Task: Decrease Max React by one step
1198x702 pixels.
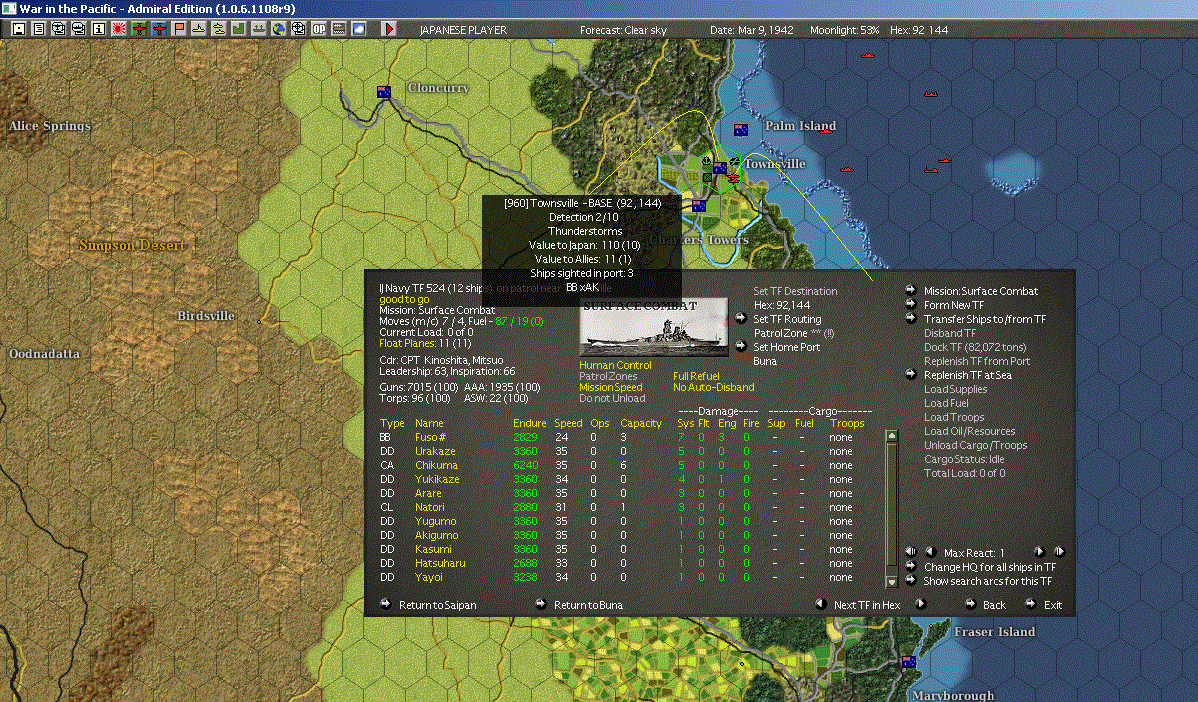Action: click(x=931, y=552)
